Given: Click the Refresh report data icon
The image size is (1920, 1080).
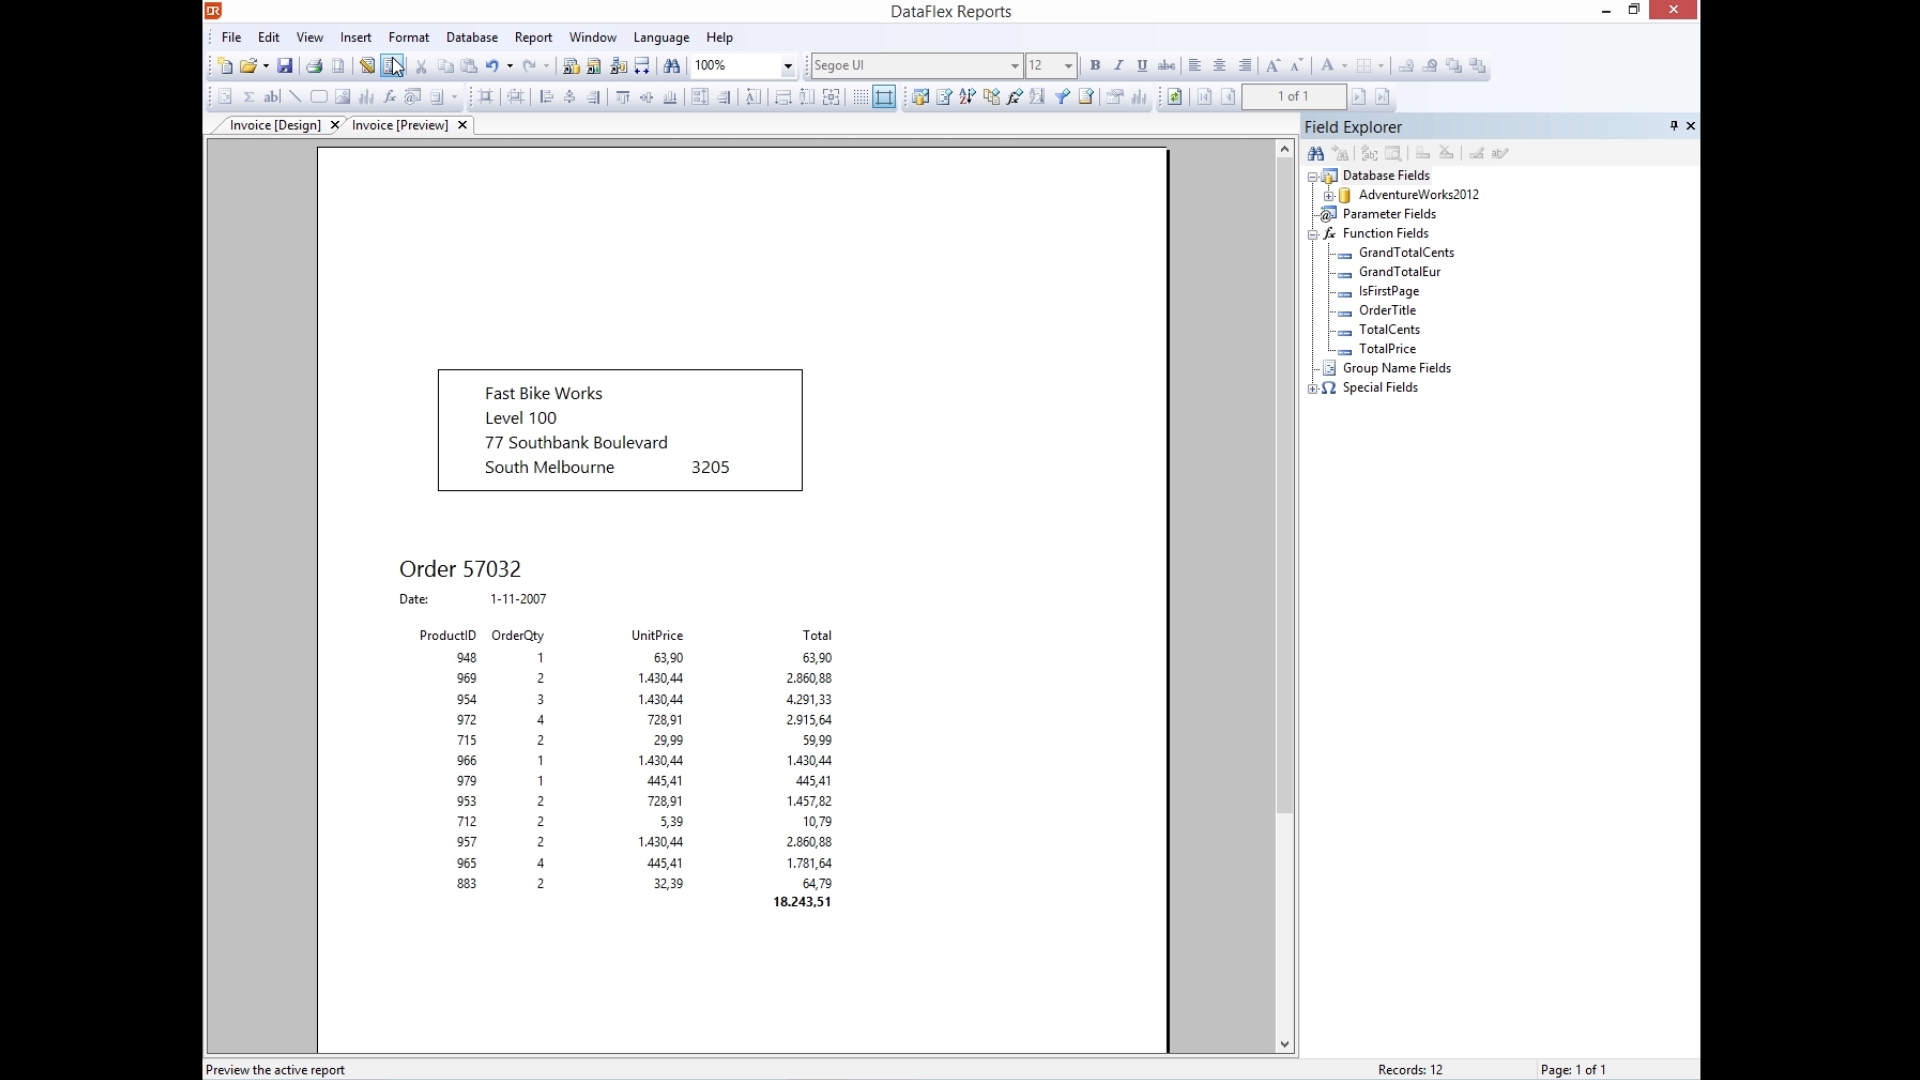Looking at the screenshot, I should point(1175,97).
